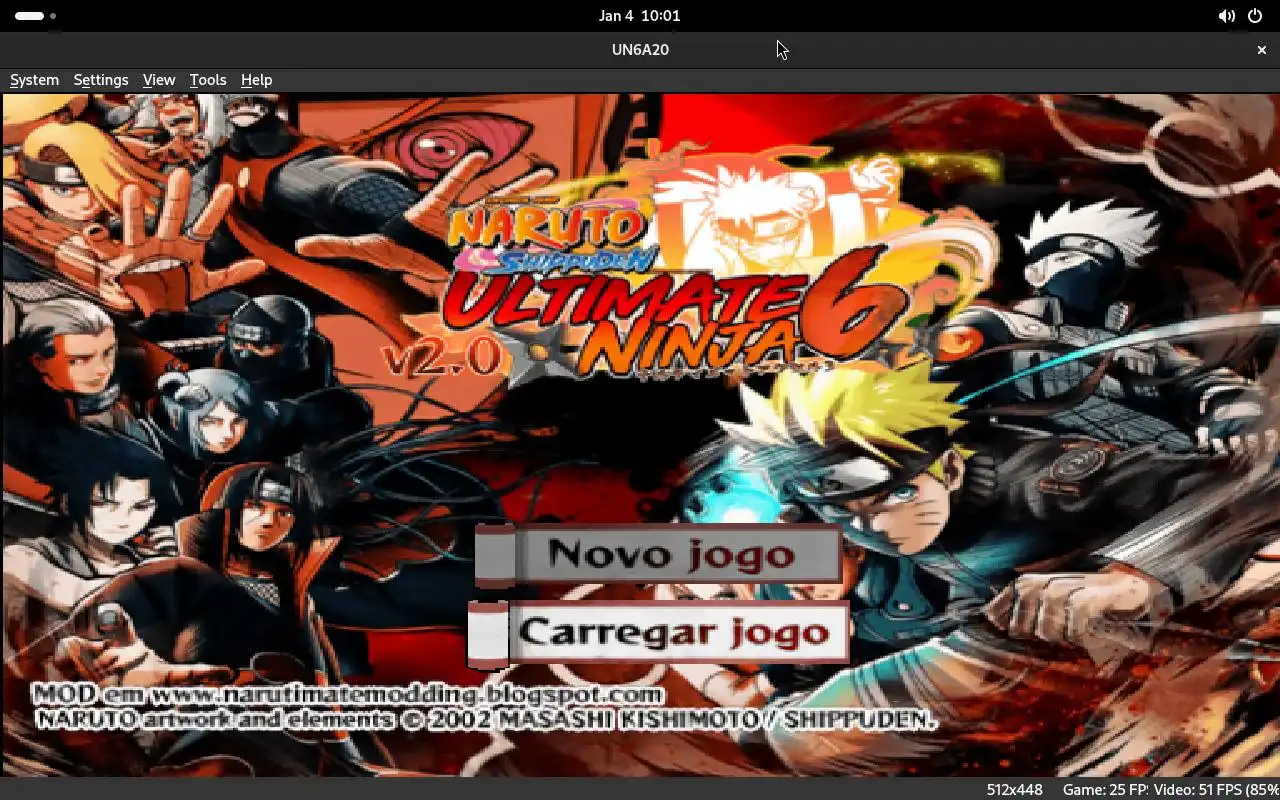Screen dimensions: 1280x800
Task: Open the Activities overview pill
Action: [x=36, y=16]
